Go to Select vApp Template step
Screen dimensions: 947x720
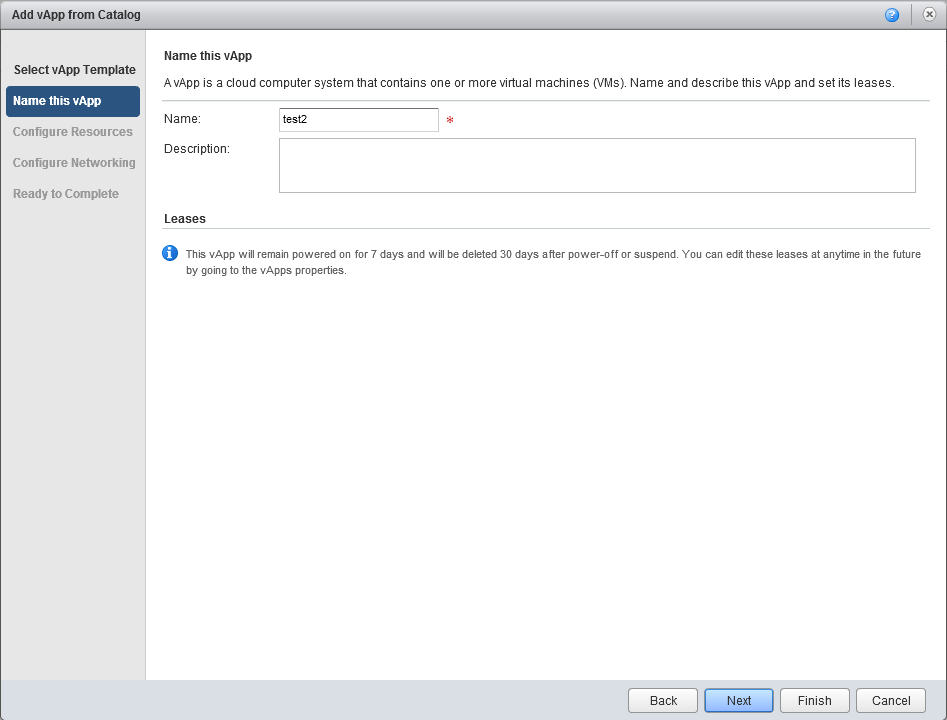(x=75, y=69)
